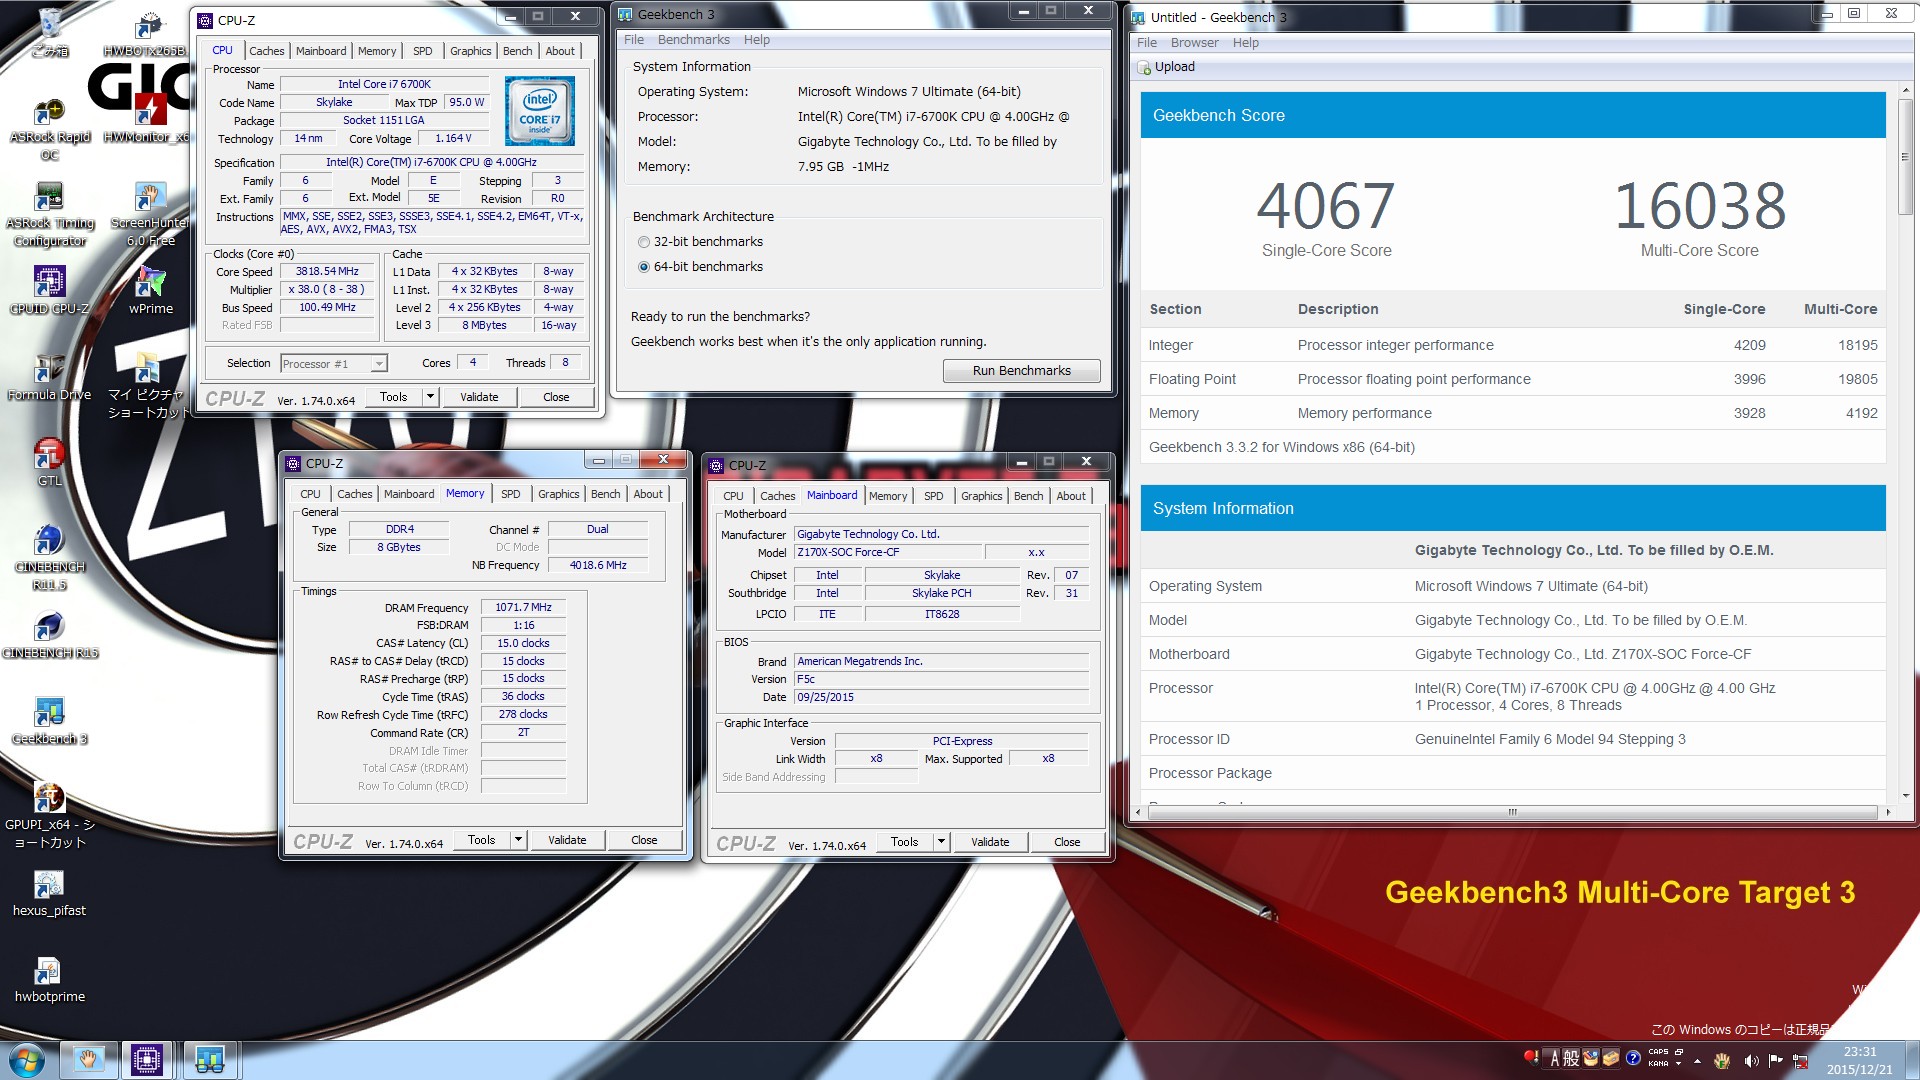Image resolution: width=1920 pixels, height=1080 pixels.
Task: Click horizontal scrollbar in Geekbench results
Action: 1511,812
